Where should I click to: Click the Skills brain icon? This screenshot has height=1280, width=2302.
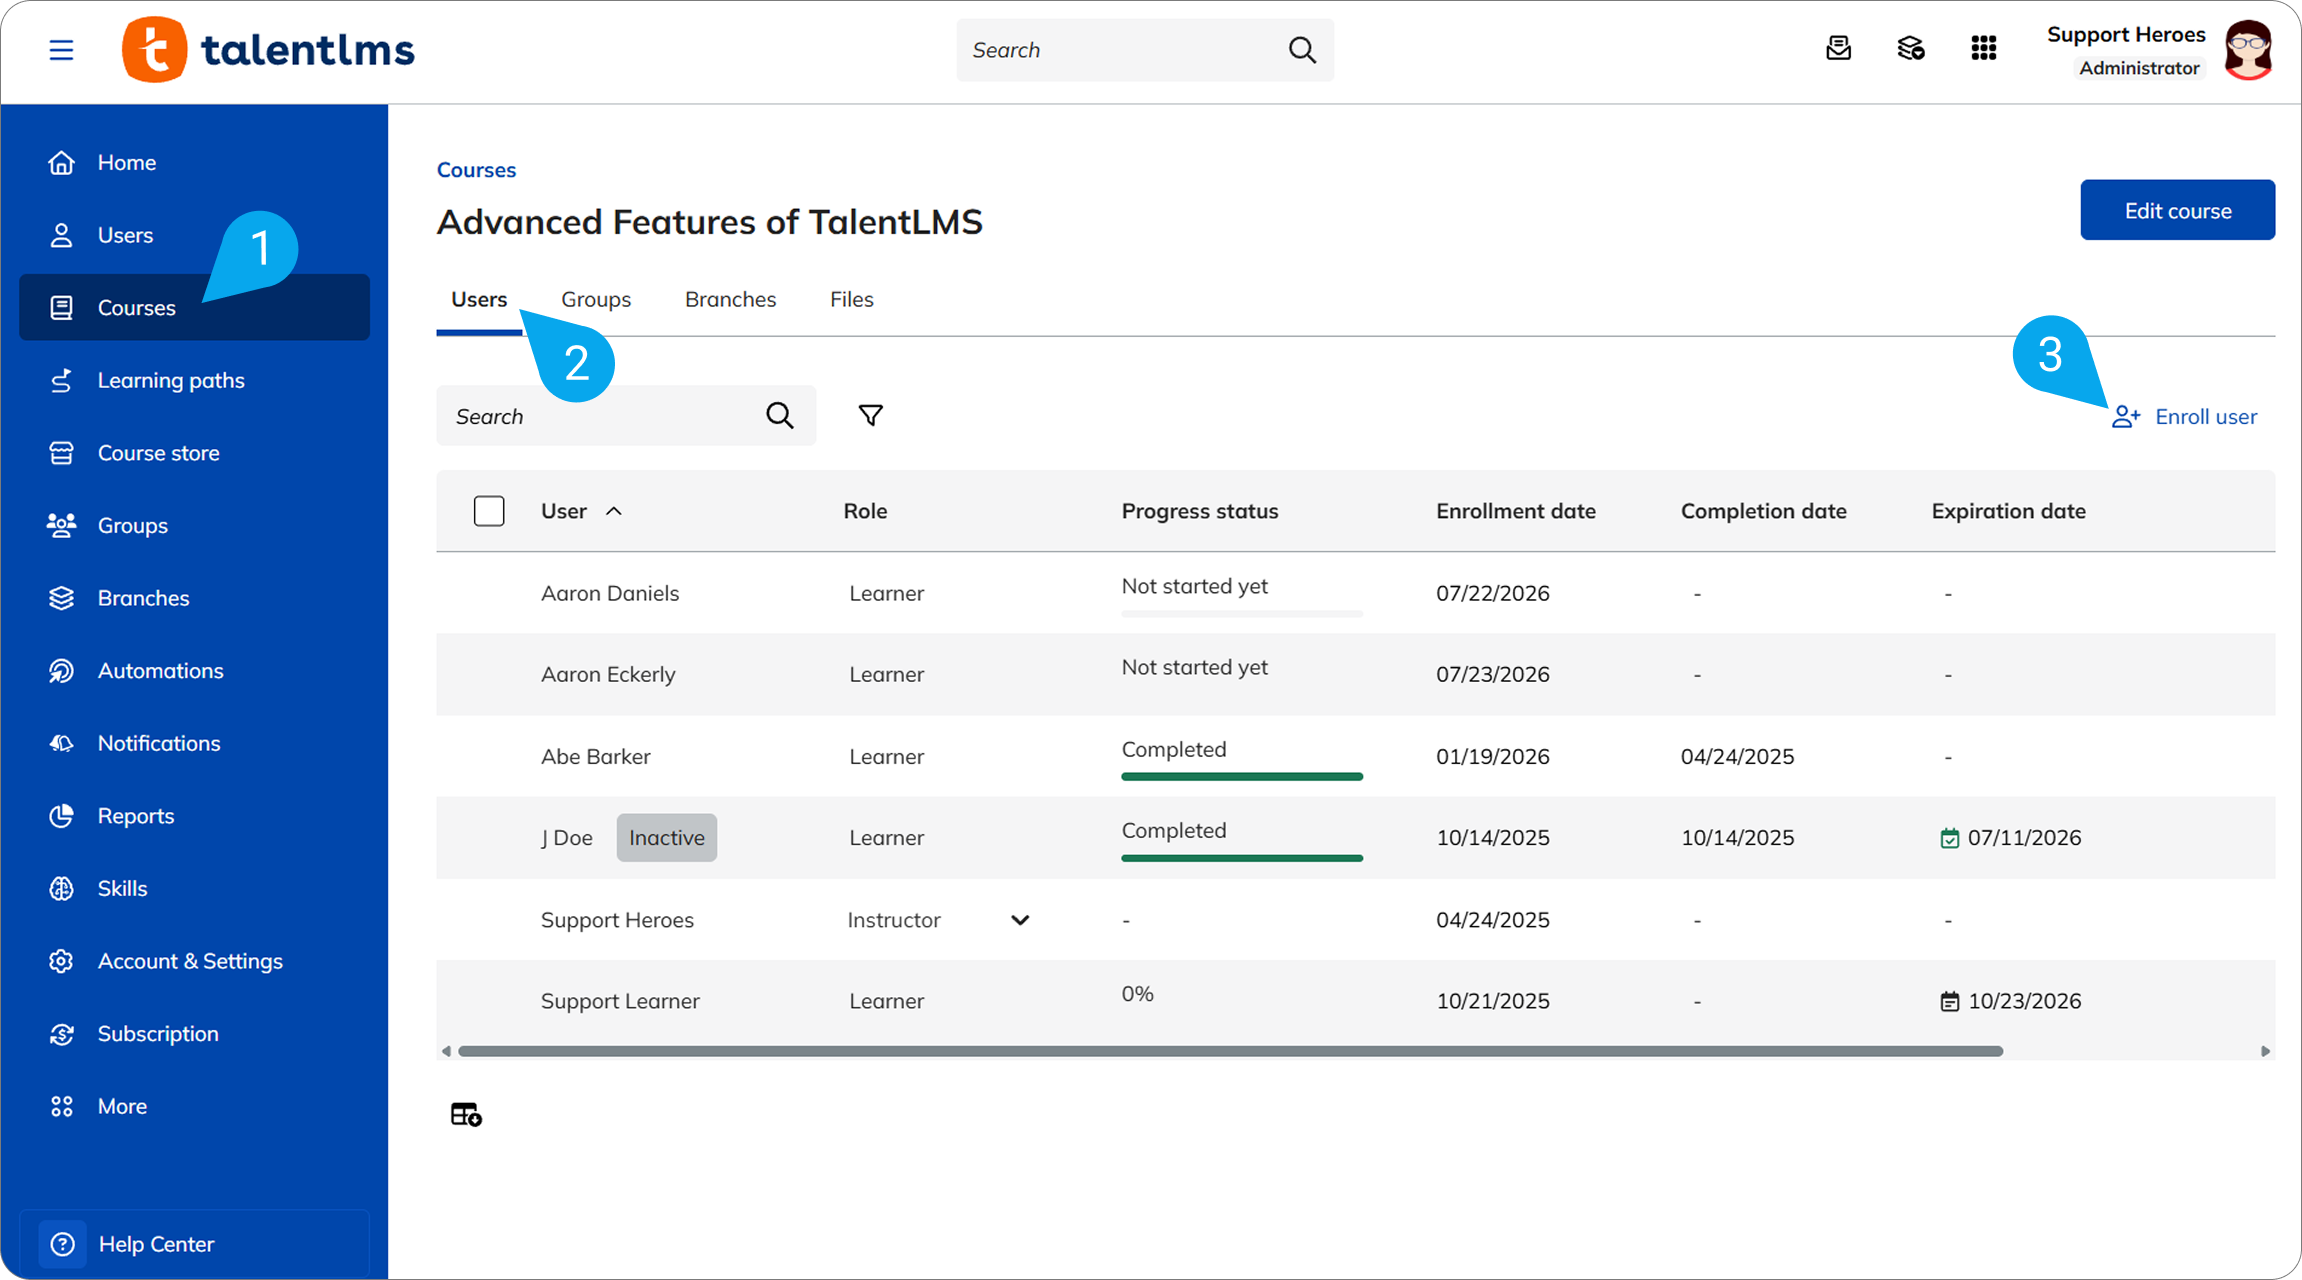(x=61, y=888)
